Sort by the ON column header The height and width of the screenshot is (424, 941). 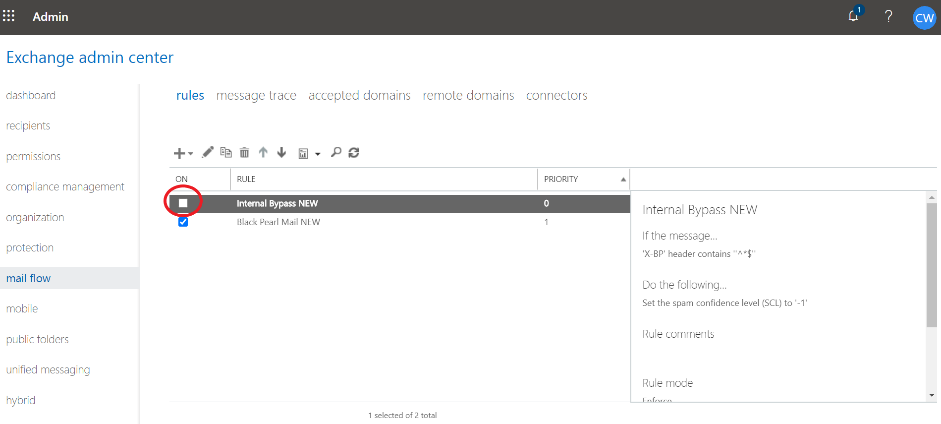tap(182, 179)
